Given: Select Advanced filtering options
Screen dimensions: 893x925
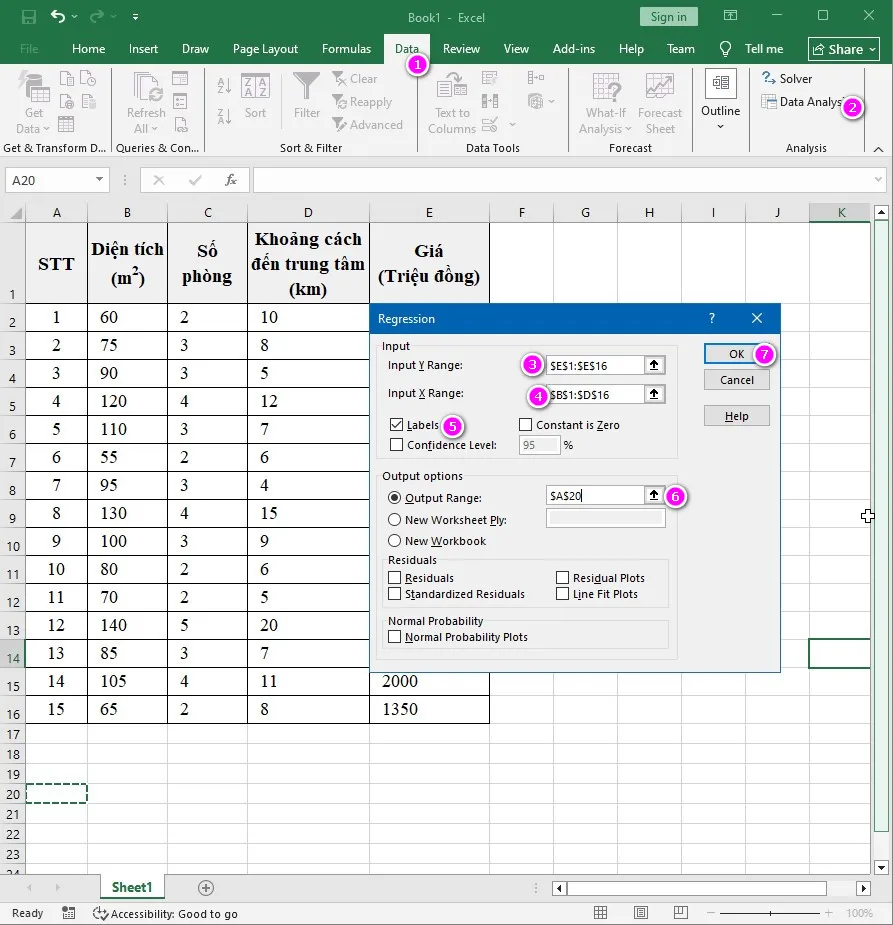Looking at the screenshot, I should pos(370,124).
